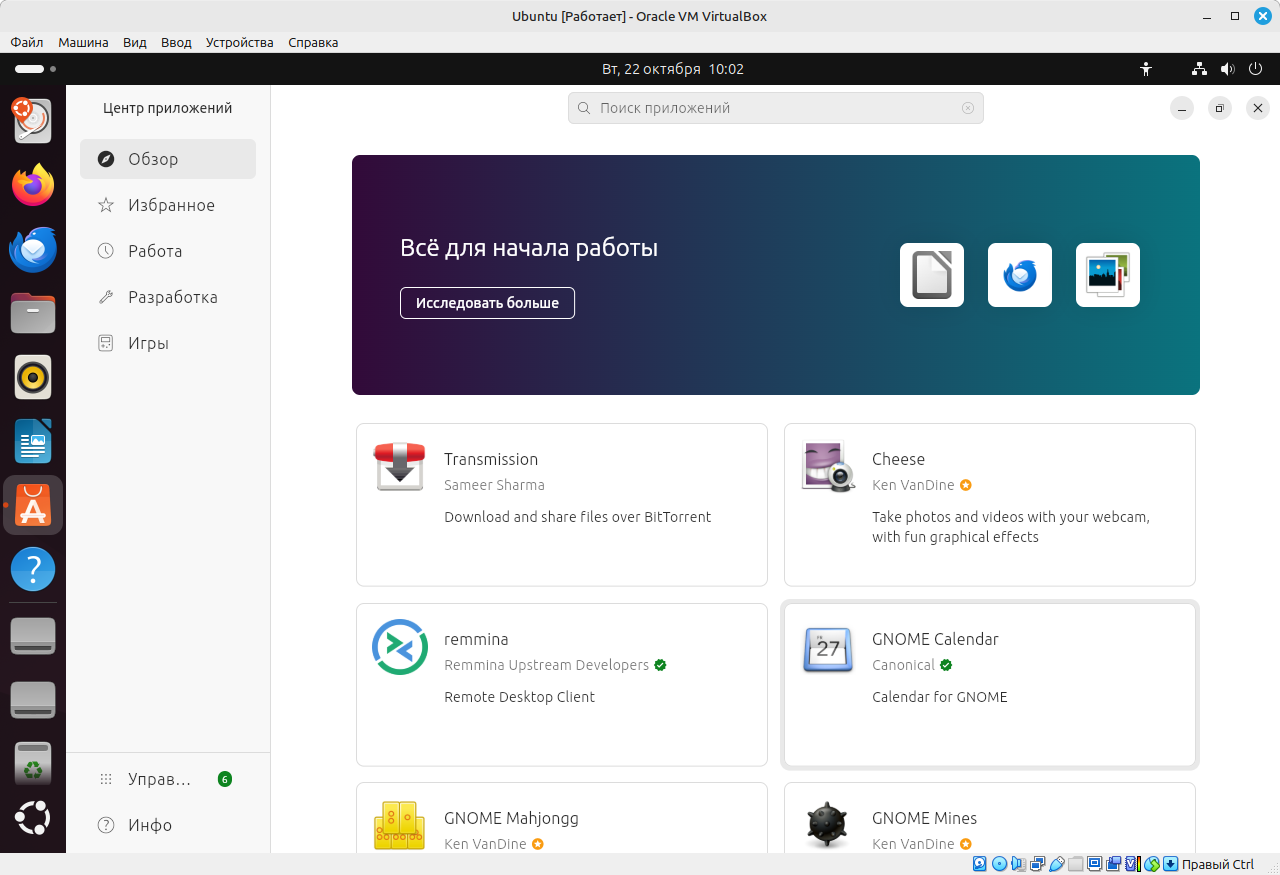1280x875 pixels.
Task: Open image viewer icon in the banner
Action: point(1108,275)
